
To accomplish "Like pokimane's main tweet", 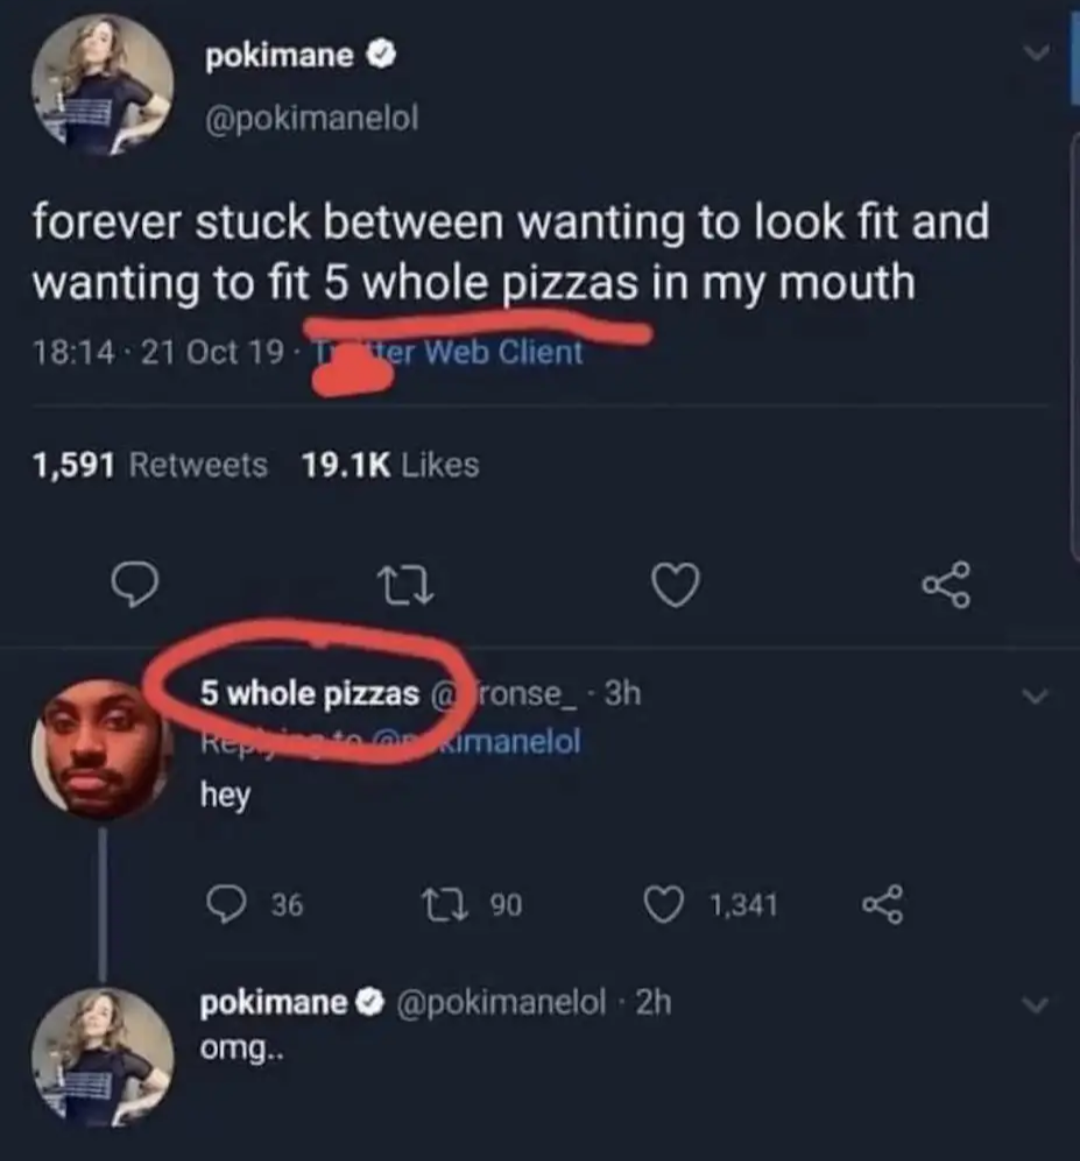I will (x=675, y=586).
